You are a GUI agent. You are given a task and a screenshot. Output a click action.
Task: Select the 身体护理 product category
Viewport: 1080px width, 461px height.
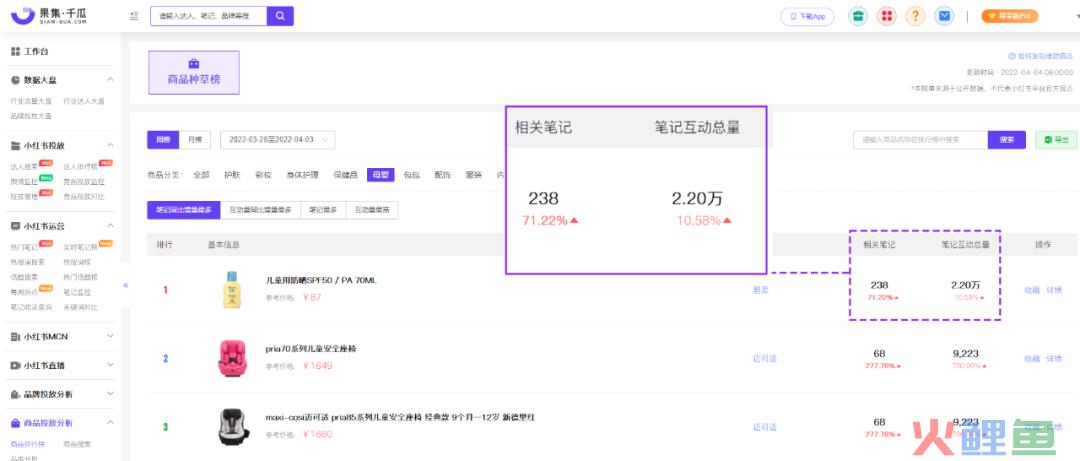point(302,175)
